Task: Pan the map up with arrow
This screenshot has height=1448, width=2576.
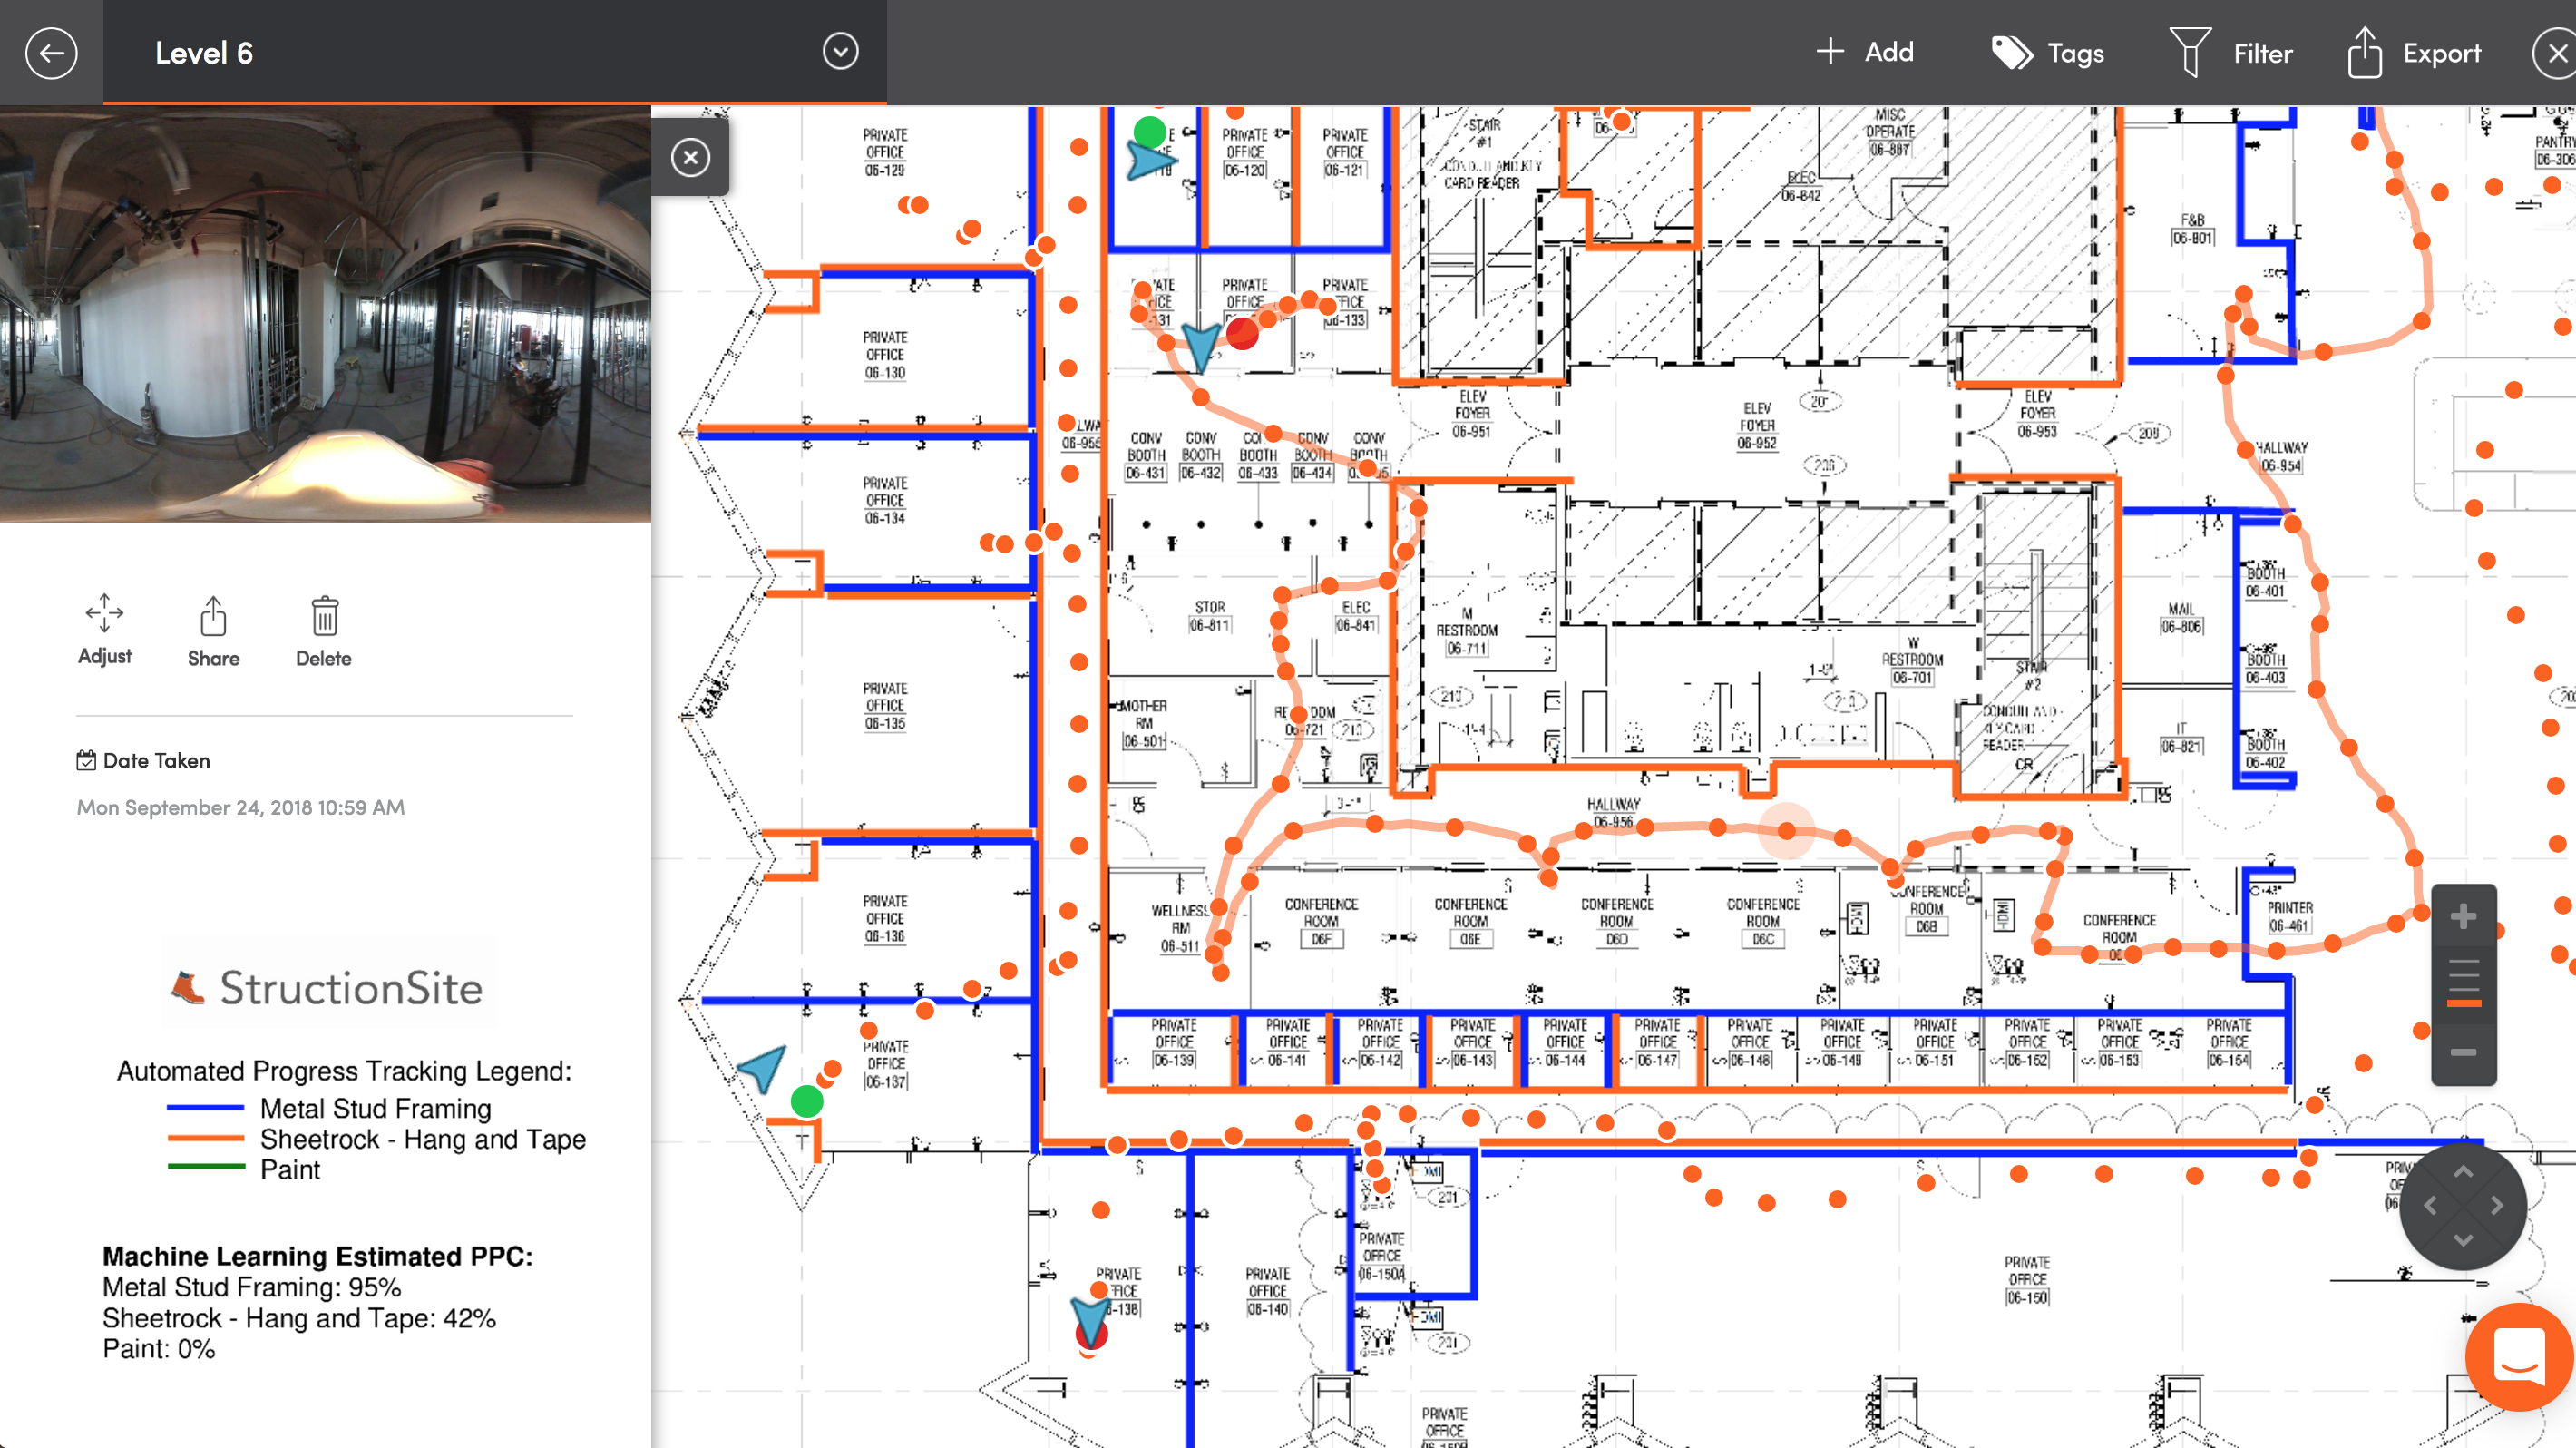Action: [x=2463, y=1171]
